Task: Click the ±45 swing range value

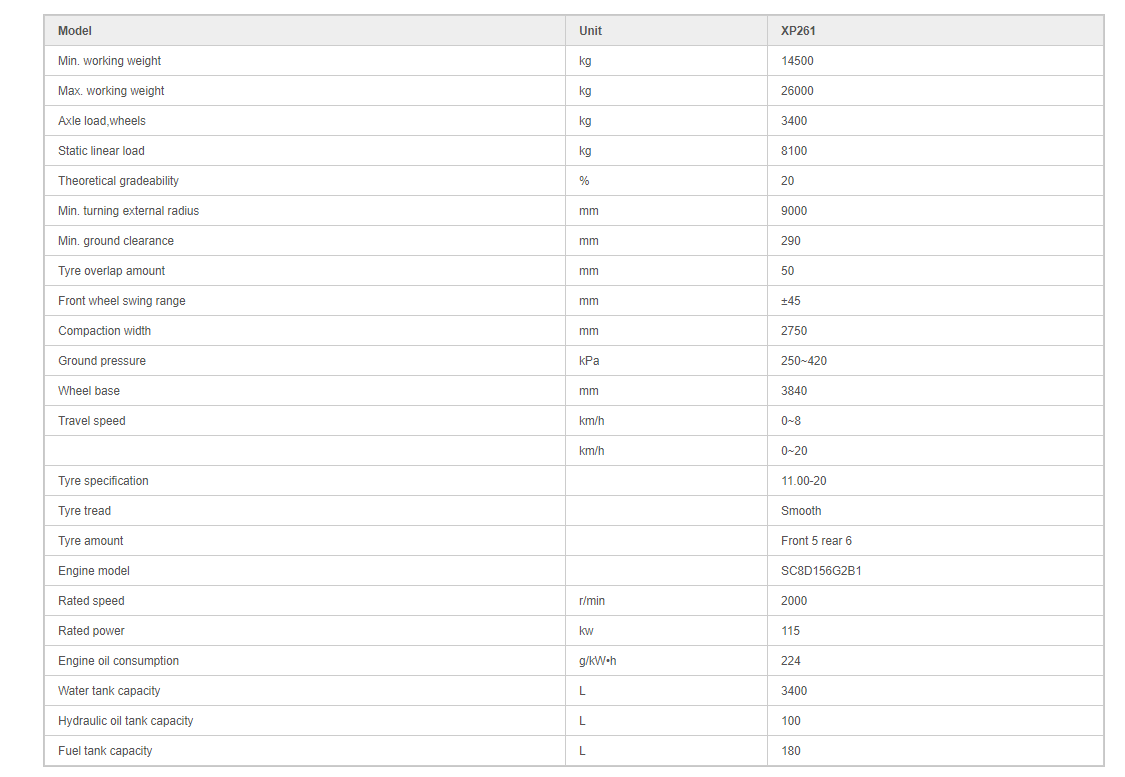Action: click(791, 301)
